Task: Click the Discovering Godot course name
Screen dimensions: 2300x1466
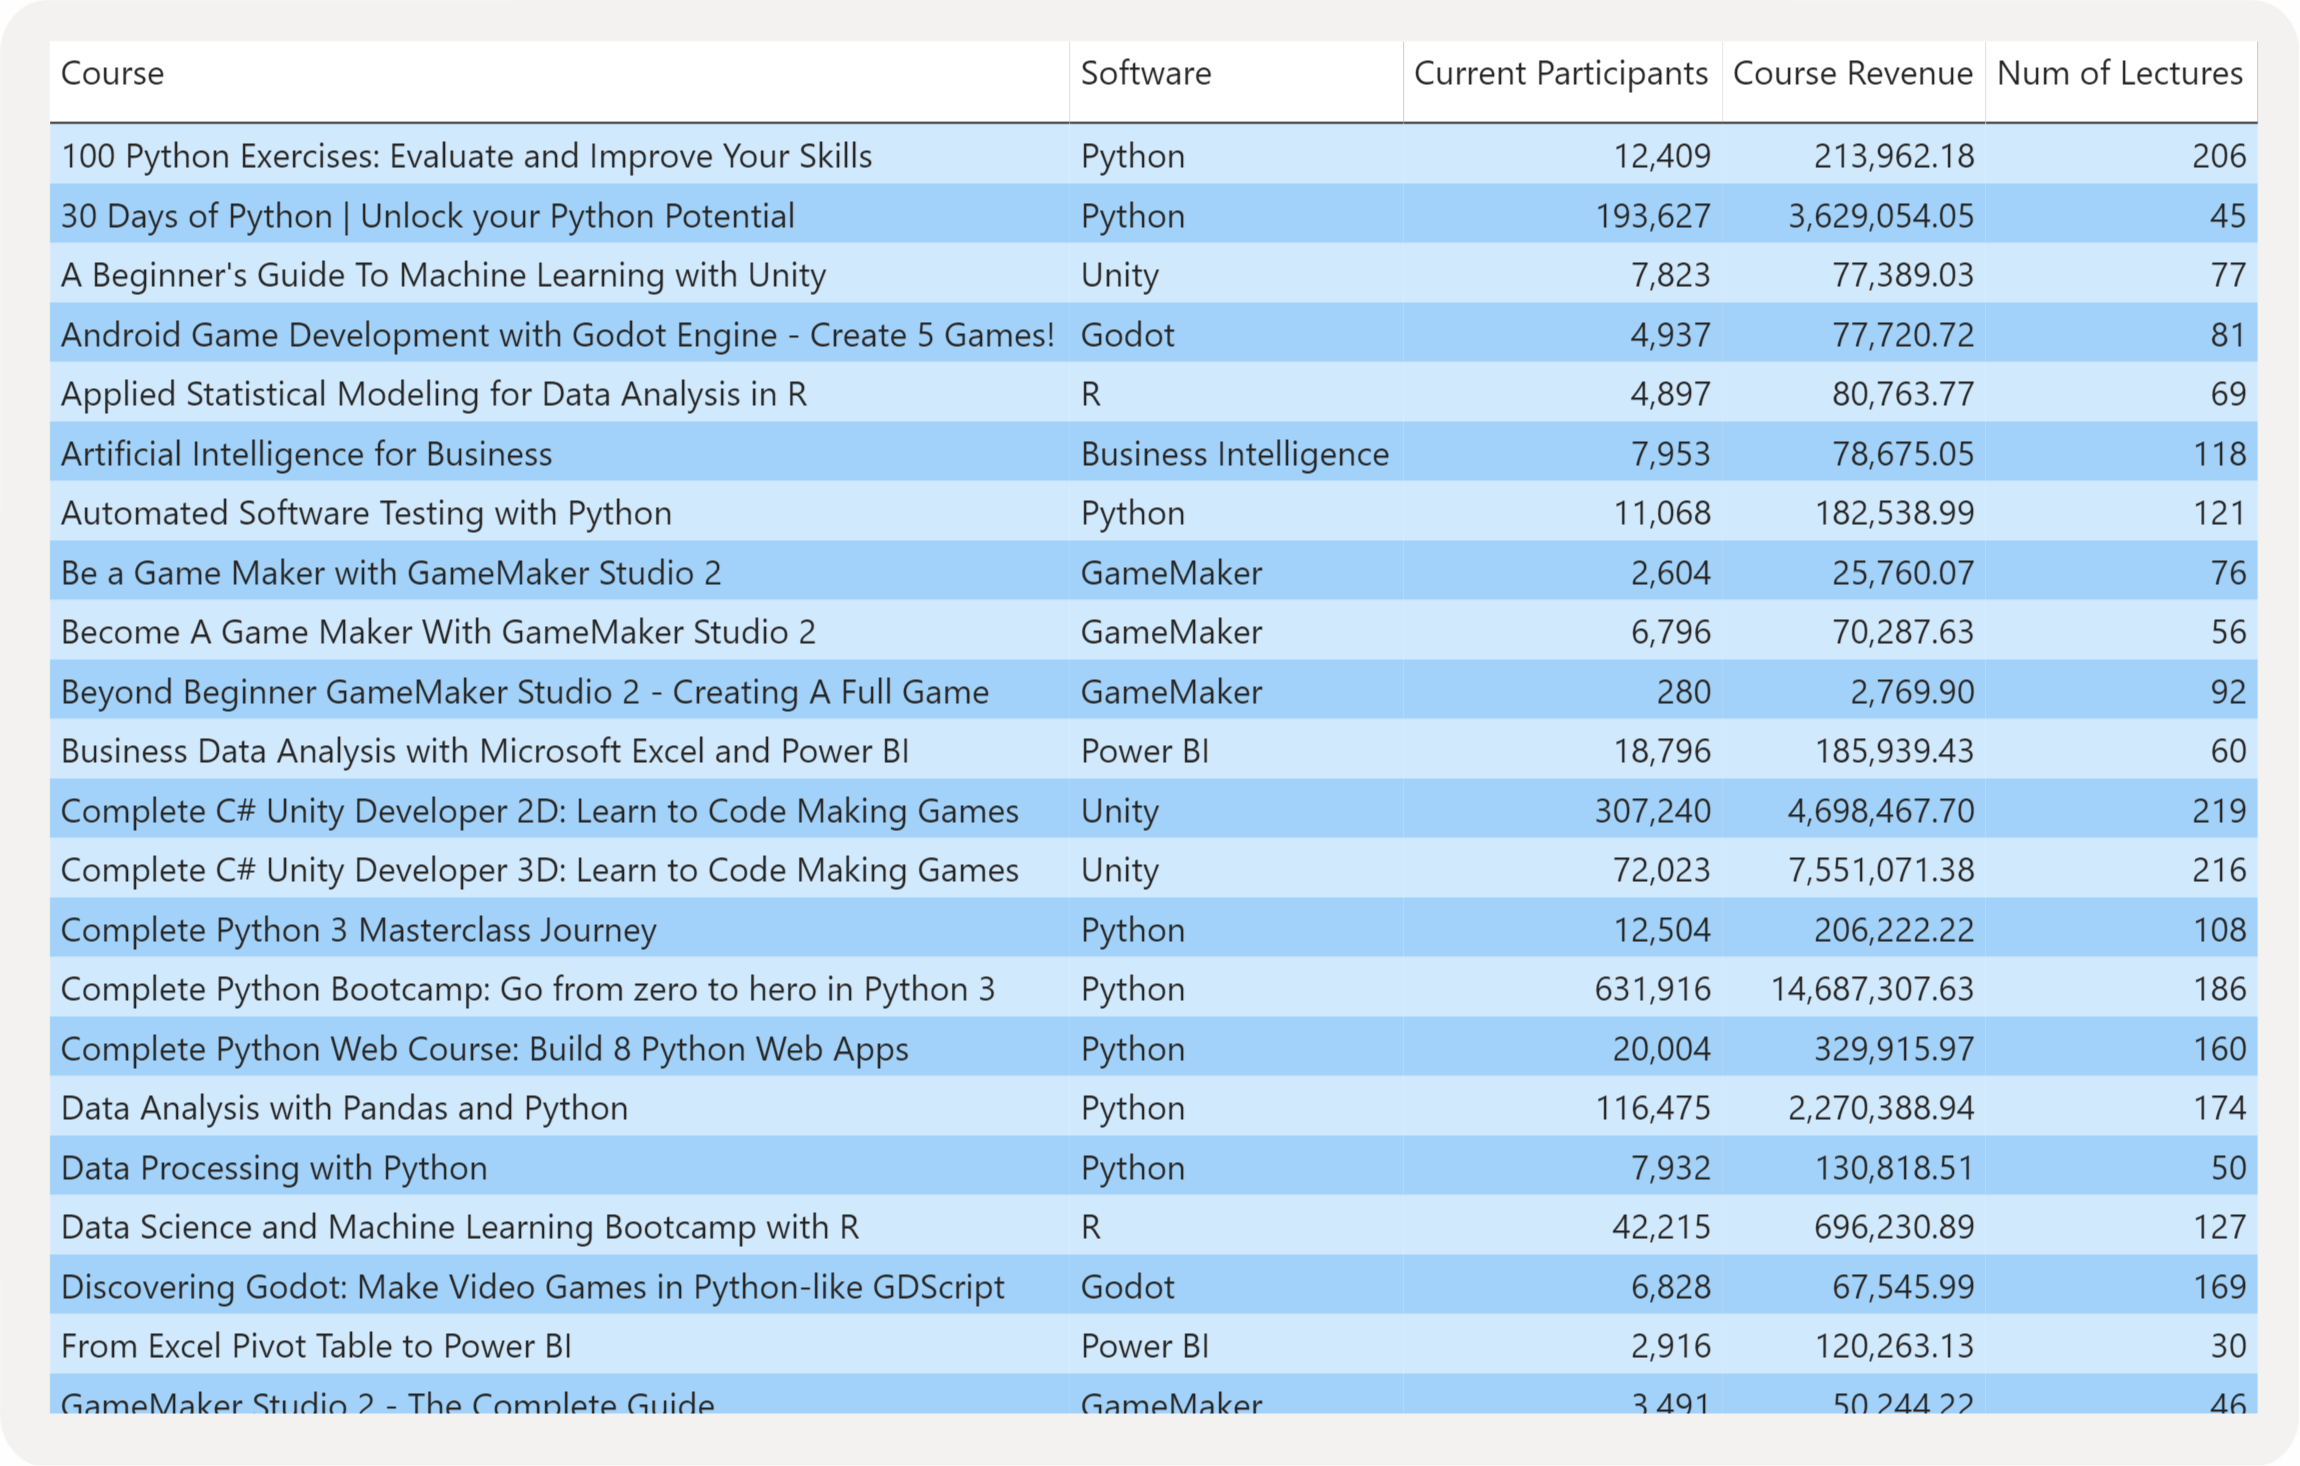Action: pos(532,1287)
